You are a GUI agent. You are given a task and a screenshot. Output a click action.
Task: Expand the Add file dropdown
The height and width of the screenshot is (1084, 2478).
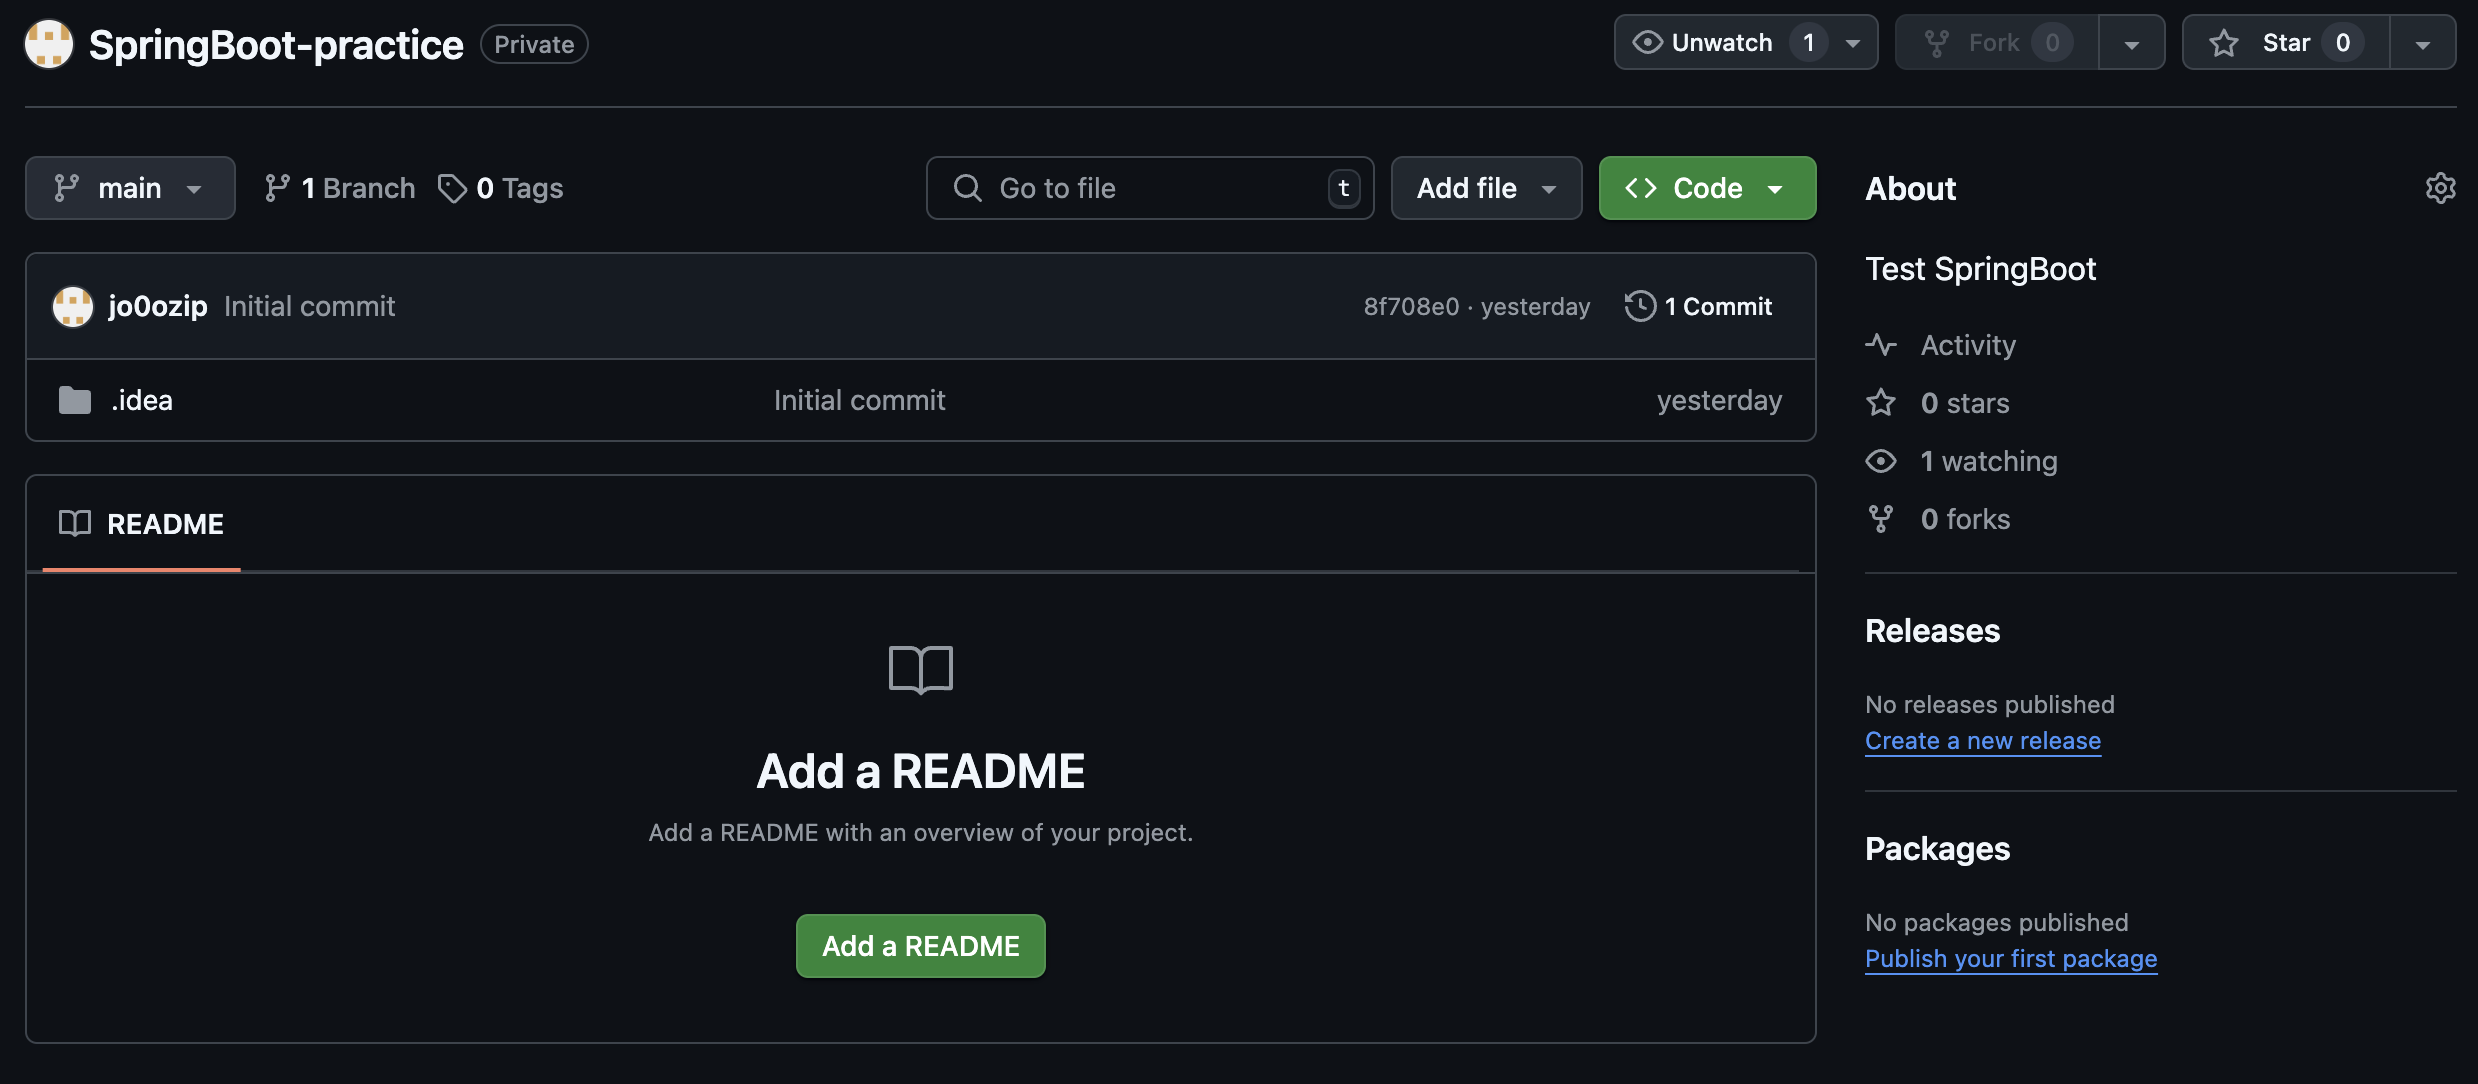tap(1486, 188)
